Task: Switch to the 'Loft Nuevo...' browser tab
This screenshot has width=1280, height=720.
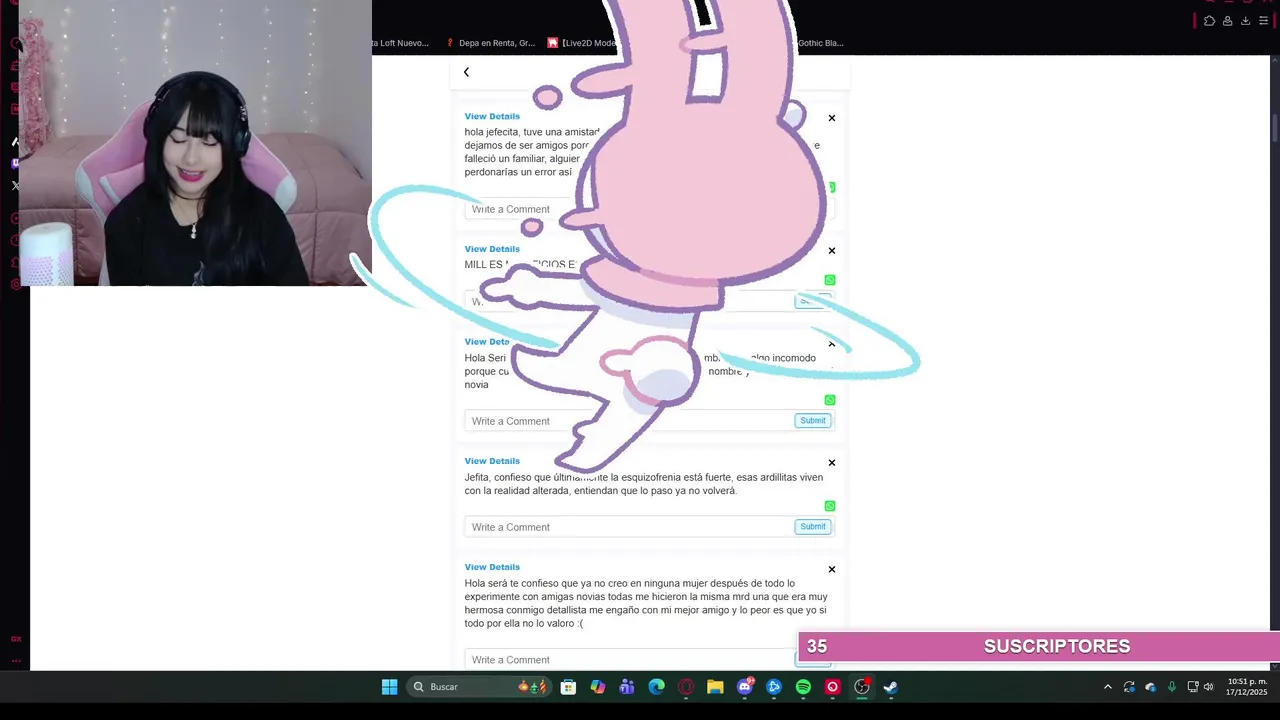Action: (x=400, y=43)
